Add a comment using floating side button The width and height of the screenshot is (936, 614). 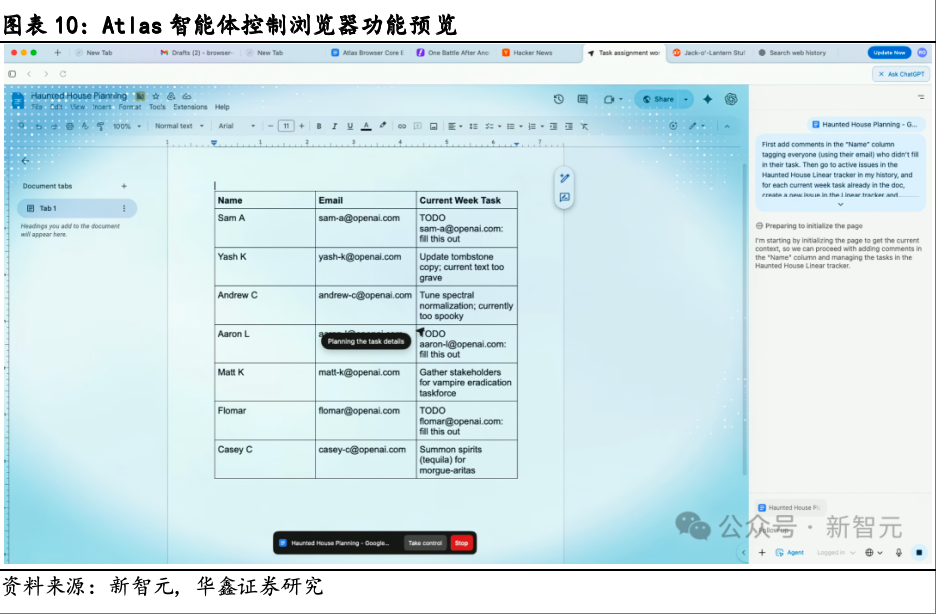[x=565, y=178]
